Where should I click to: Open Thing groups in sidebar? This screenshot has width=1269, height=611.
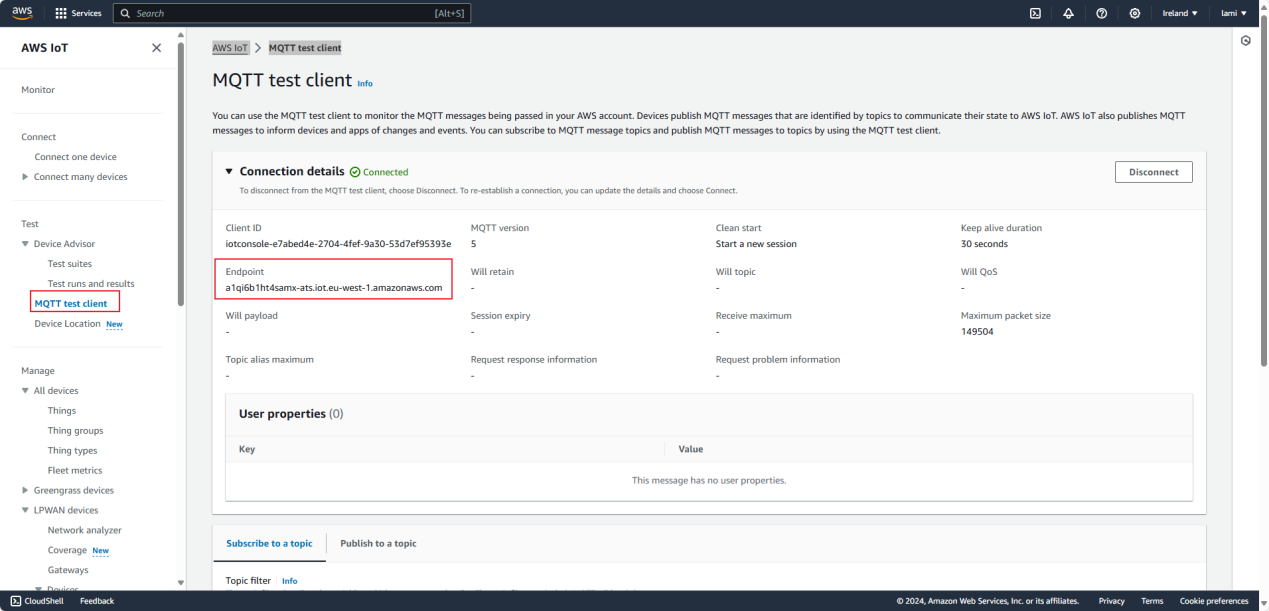pos(75,431)
